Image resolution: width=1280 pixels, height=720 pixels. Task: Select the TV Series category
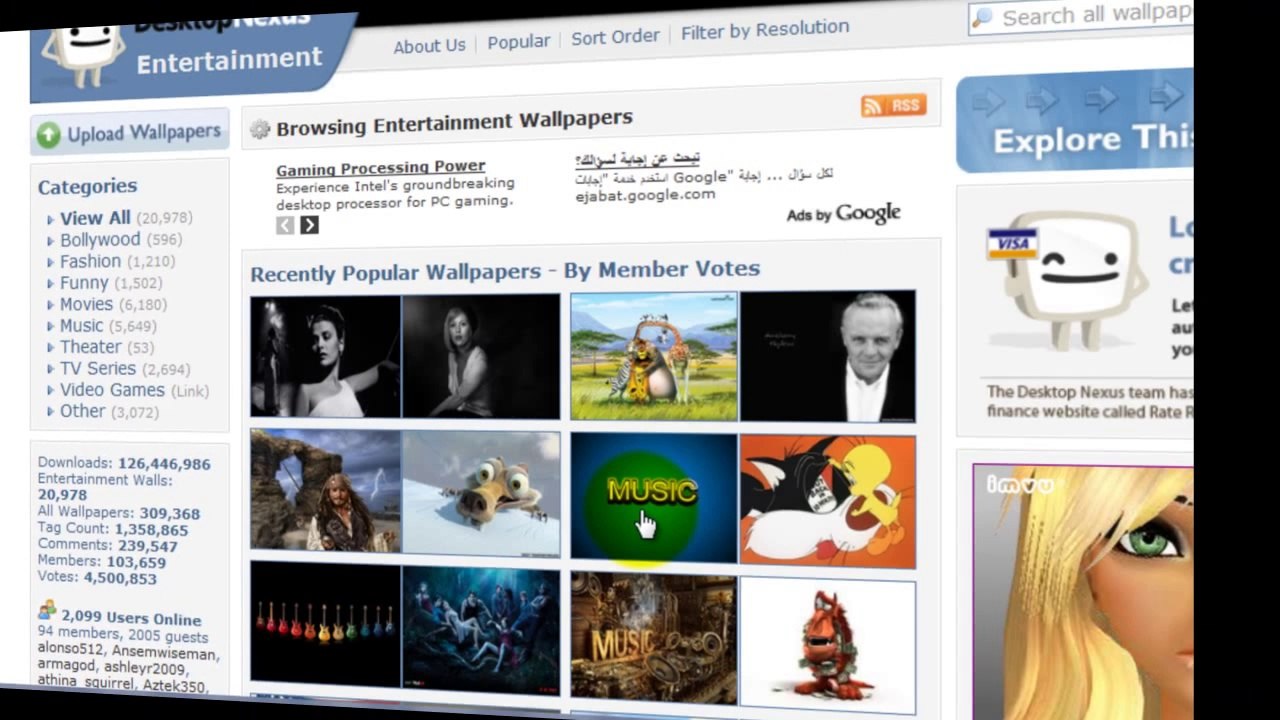coord(97,368)
